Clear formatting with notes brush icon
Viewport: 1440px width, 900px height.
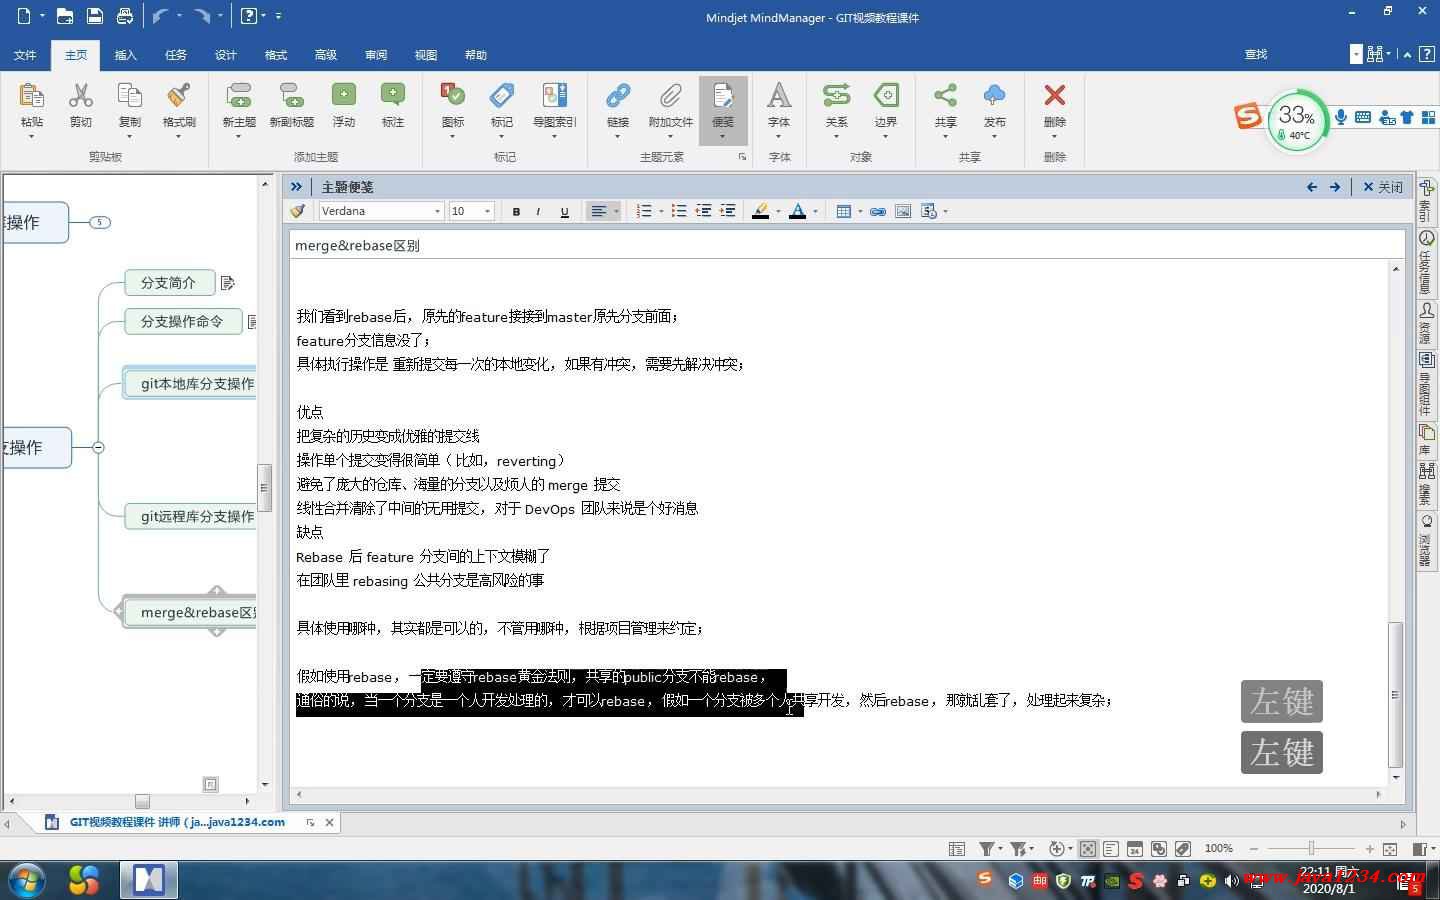[x=297, y=211]
